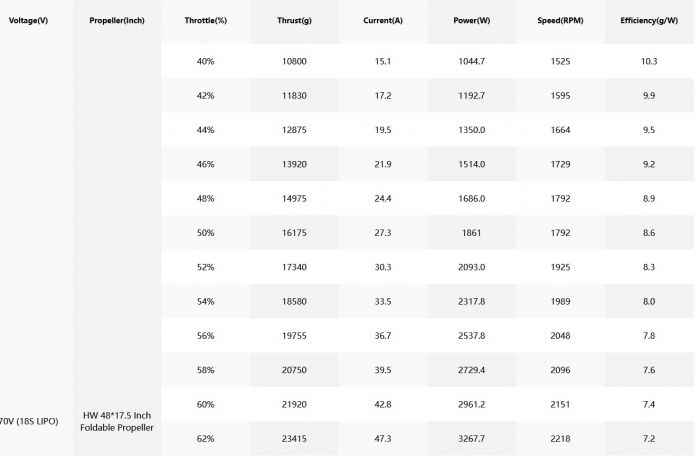The image size is (700, 456).
Task: Click the Throttle(%) column header
Action: click(x=205, y=21)
